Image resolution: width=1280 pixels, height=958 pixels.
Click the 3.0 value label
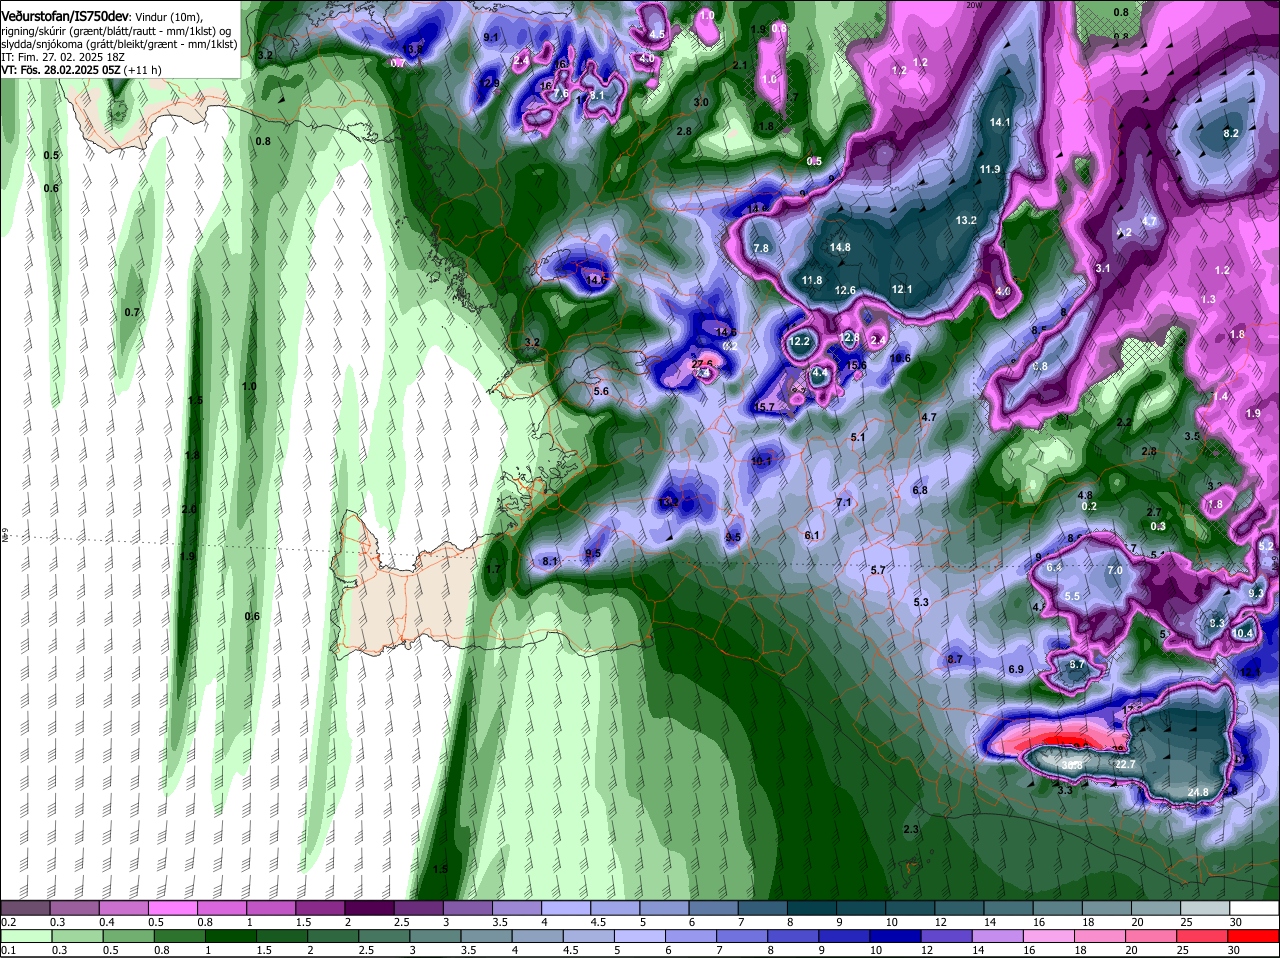[701, 102]
